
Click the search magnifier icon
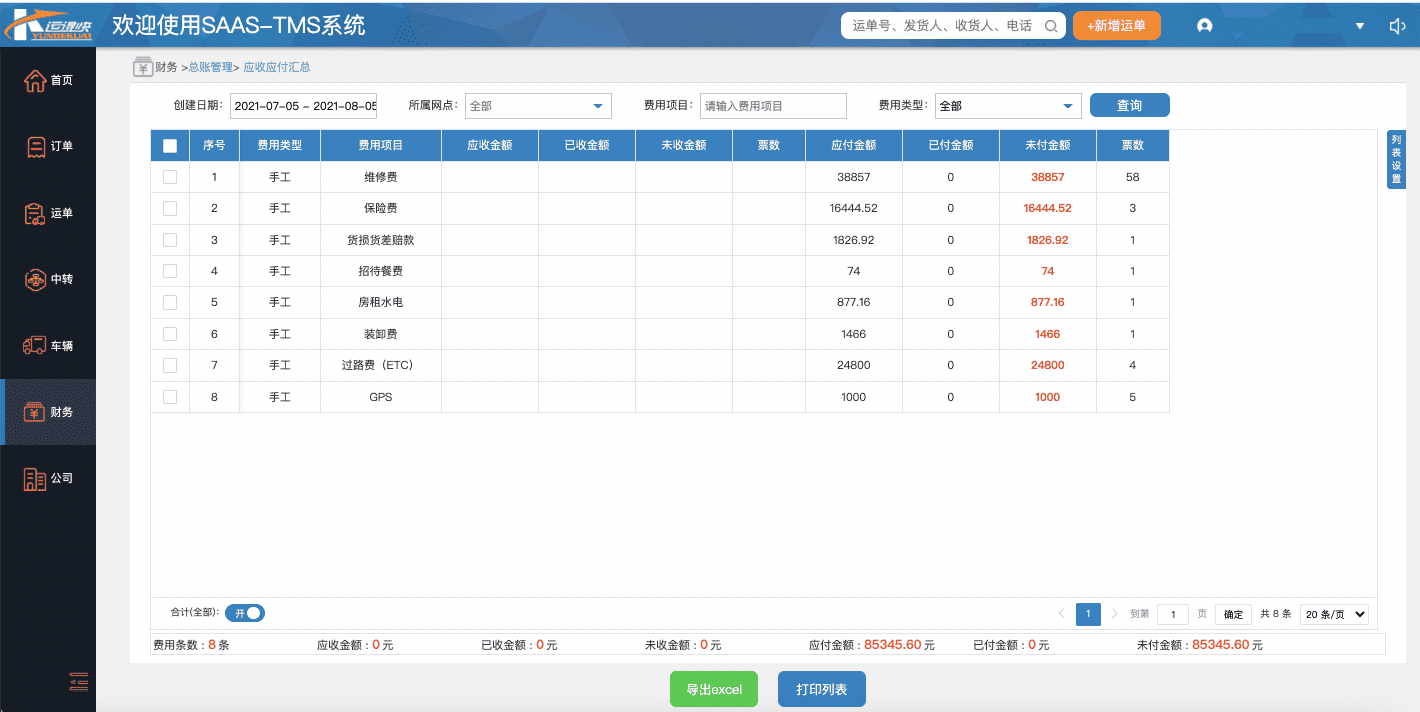(x=1050, y=27)
